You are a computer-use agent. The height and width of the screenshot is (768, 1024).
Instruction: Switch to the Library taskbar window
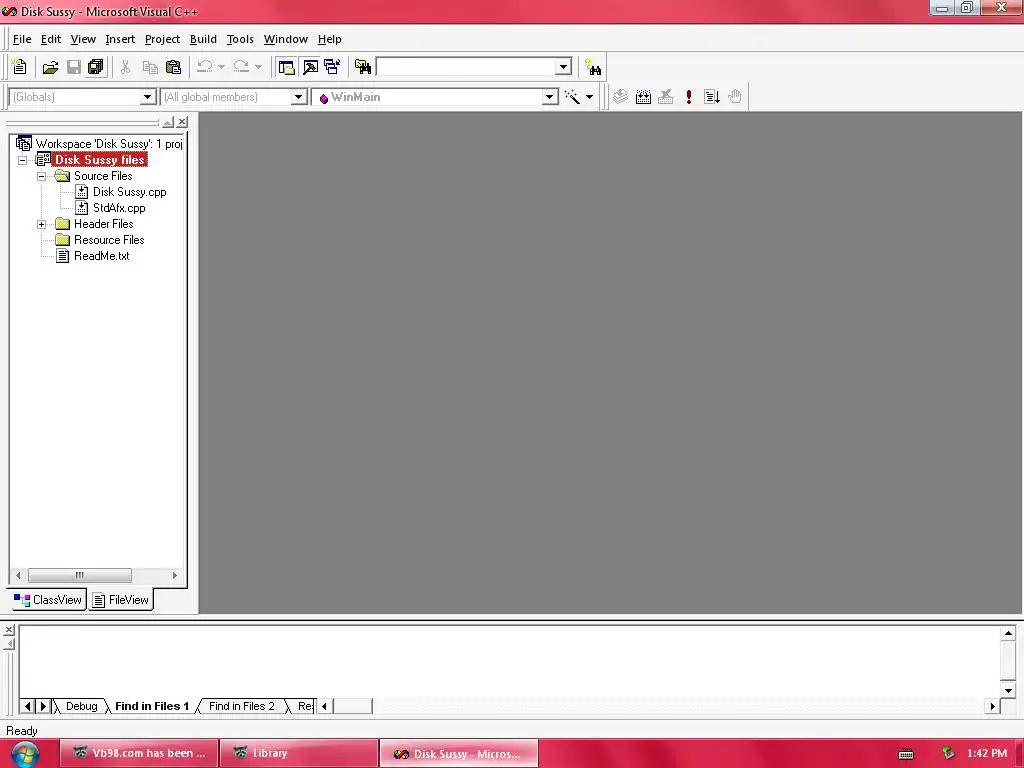pos(298,753)
